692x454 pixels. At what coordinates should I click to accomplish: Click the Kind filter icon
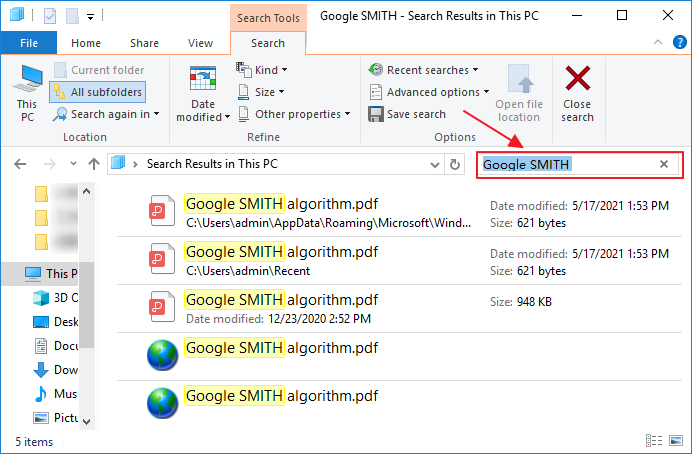pos(244,69)
